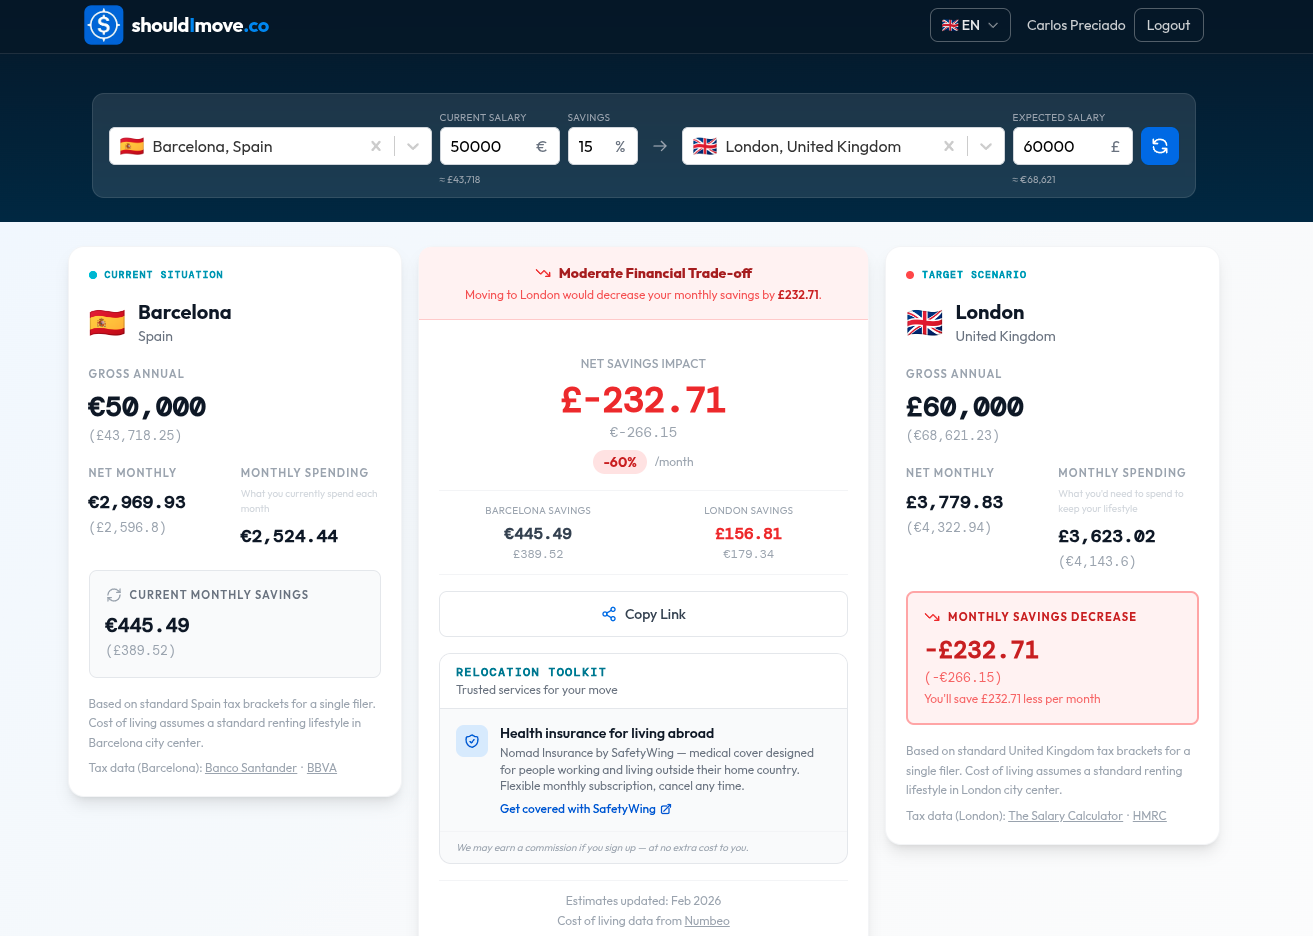Open The Salary Calculator link
The height and width of the screenshot is (936, 1313).
click(1065, 816)
